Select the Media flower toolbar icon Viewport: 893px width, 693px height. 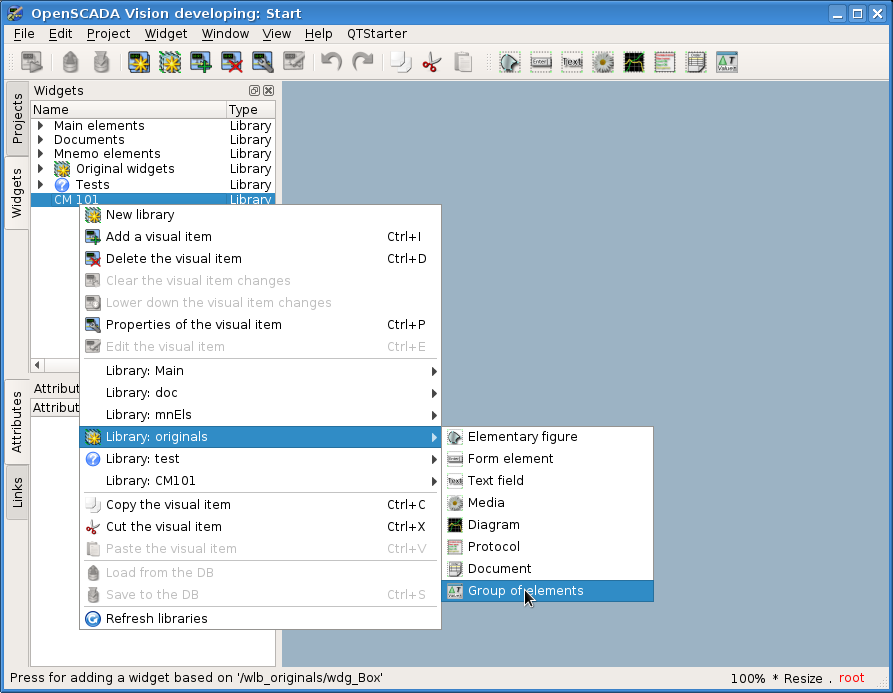click(603, 62)
